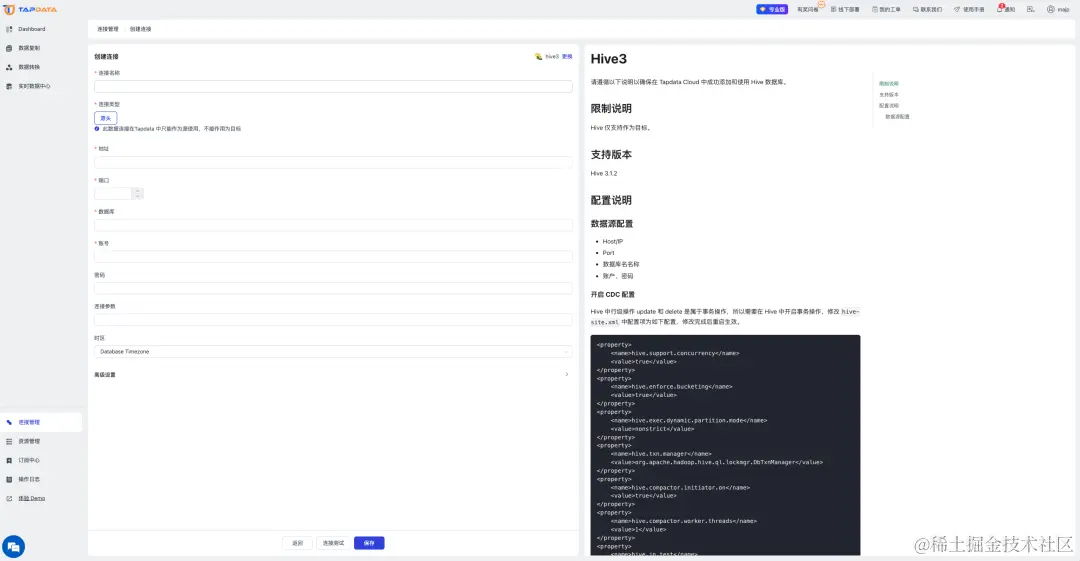Click 更换 to change hive3 connector
This screenshot has width=1080, height=561.
tap(567, 57)
